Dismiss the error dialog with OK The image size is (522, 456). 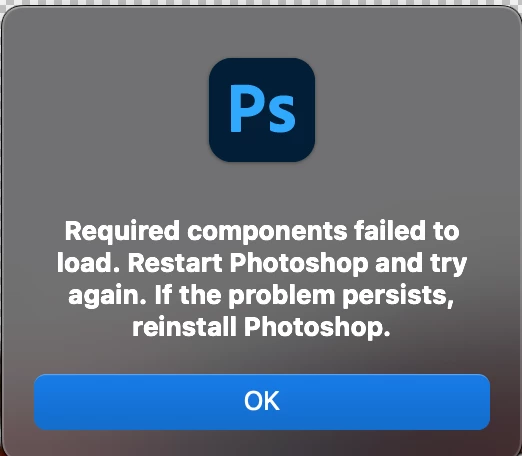(262, 402)
